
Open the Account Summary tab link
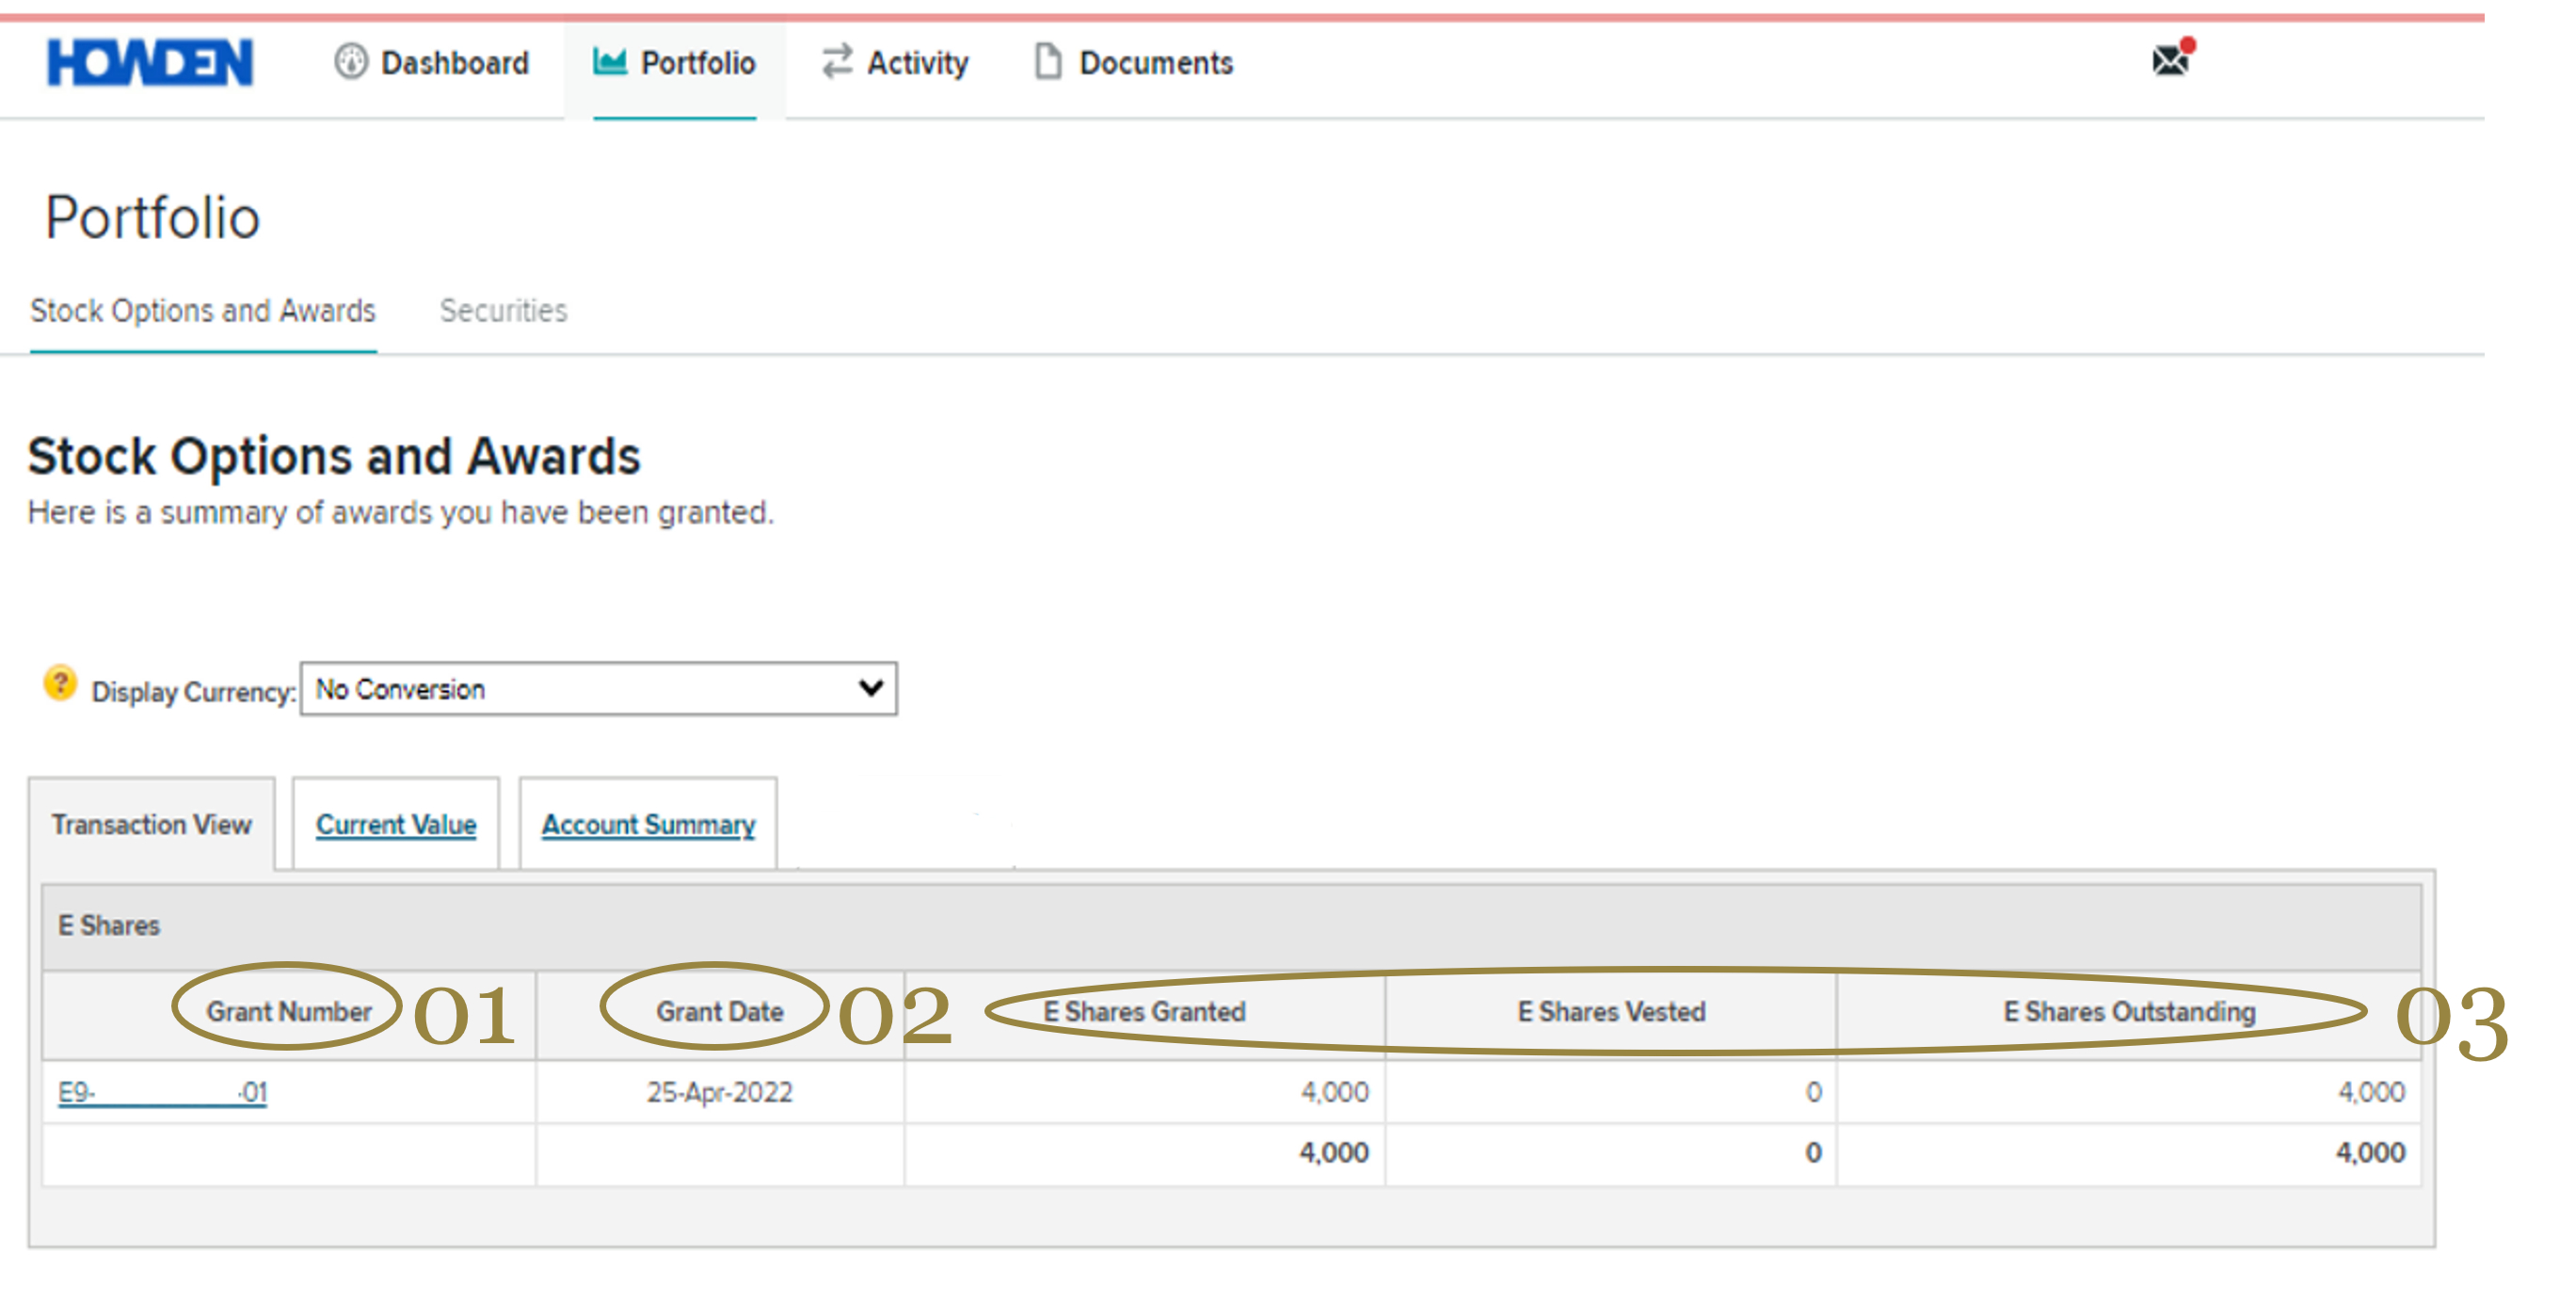click(648, 825)
